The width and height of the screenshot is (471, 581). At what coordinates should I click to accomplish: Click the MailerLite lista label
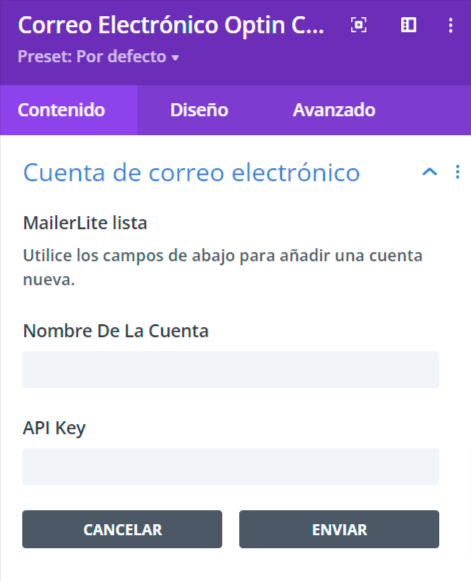[85, 223]
